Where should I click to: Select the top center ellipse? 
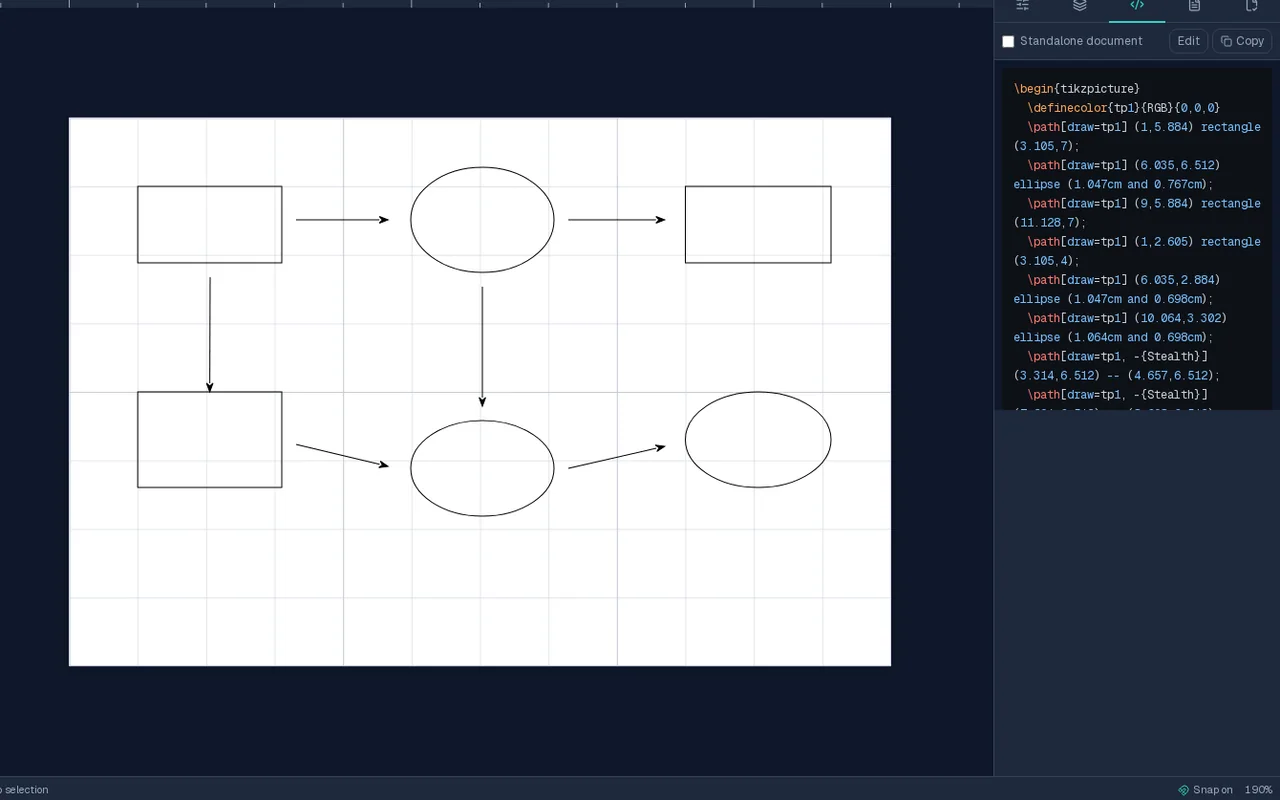pyautogui.click(x=482, y=220)
